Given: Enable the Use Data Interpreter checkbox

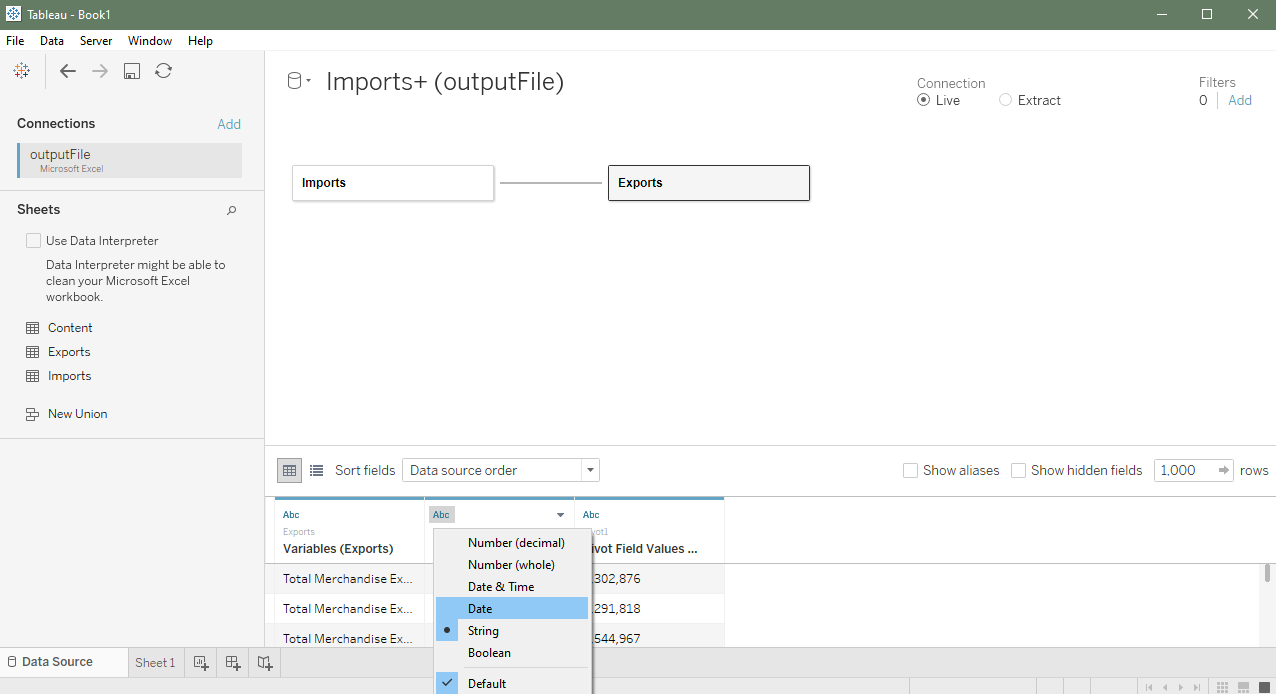Looking at the screenshot, I should click(34, 241).
